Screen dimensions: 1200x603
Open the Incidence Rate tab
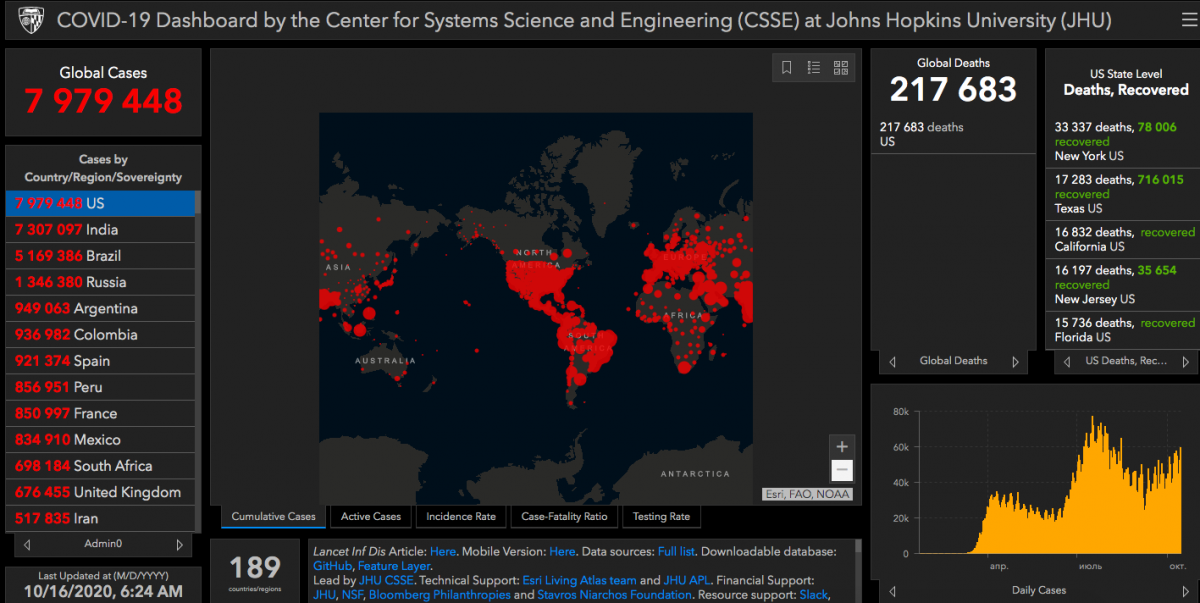(461, 517)
